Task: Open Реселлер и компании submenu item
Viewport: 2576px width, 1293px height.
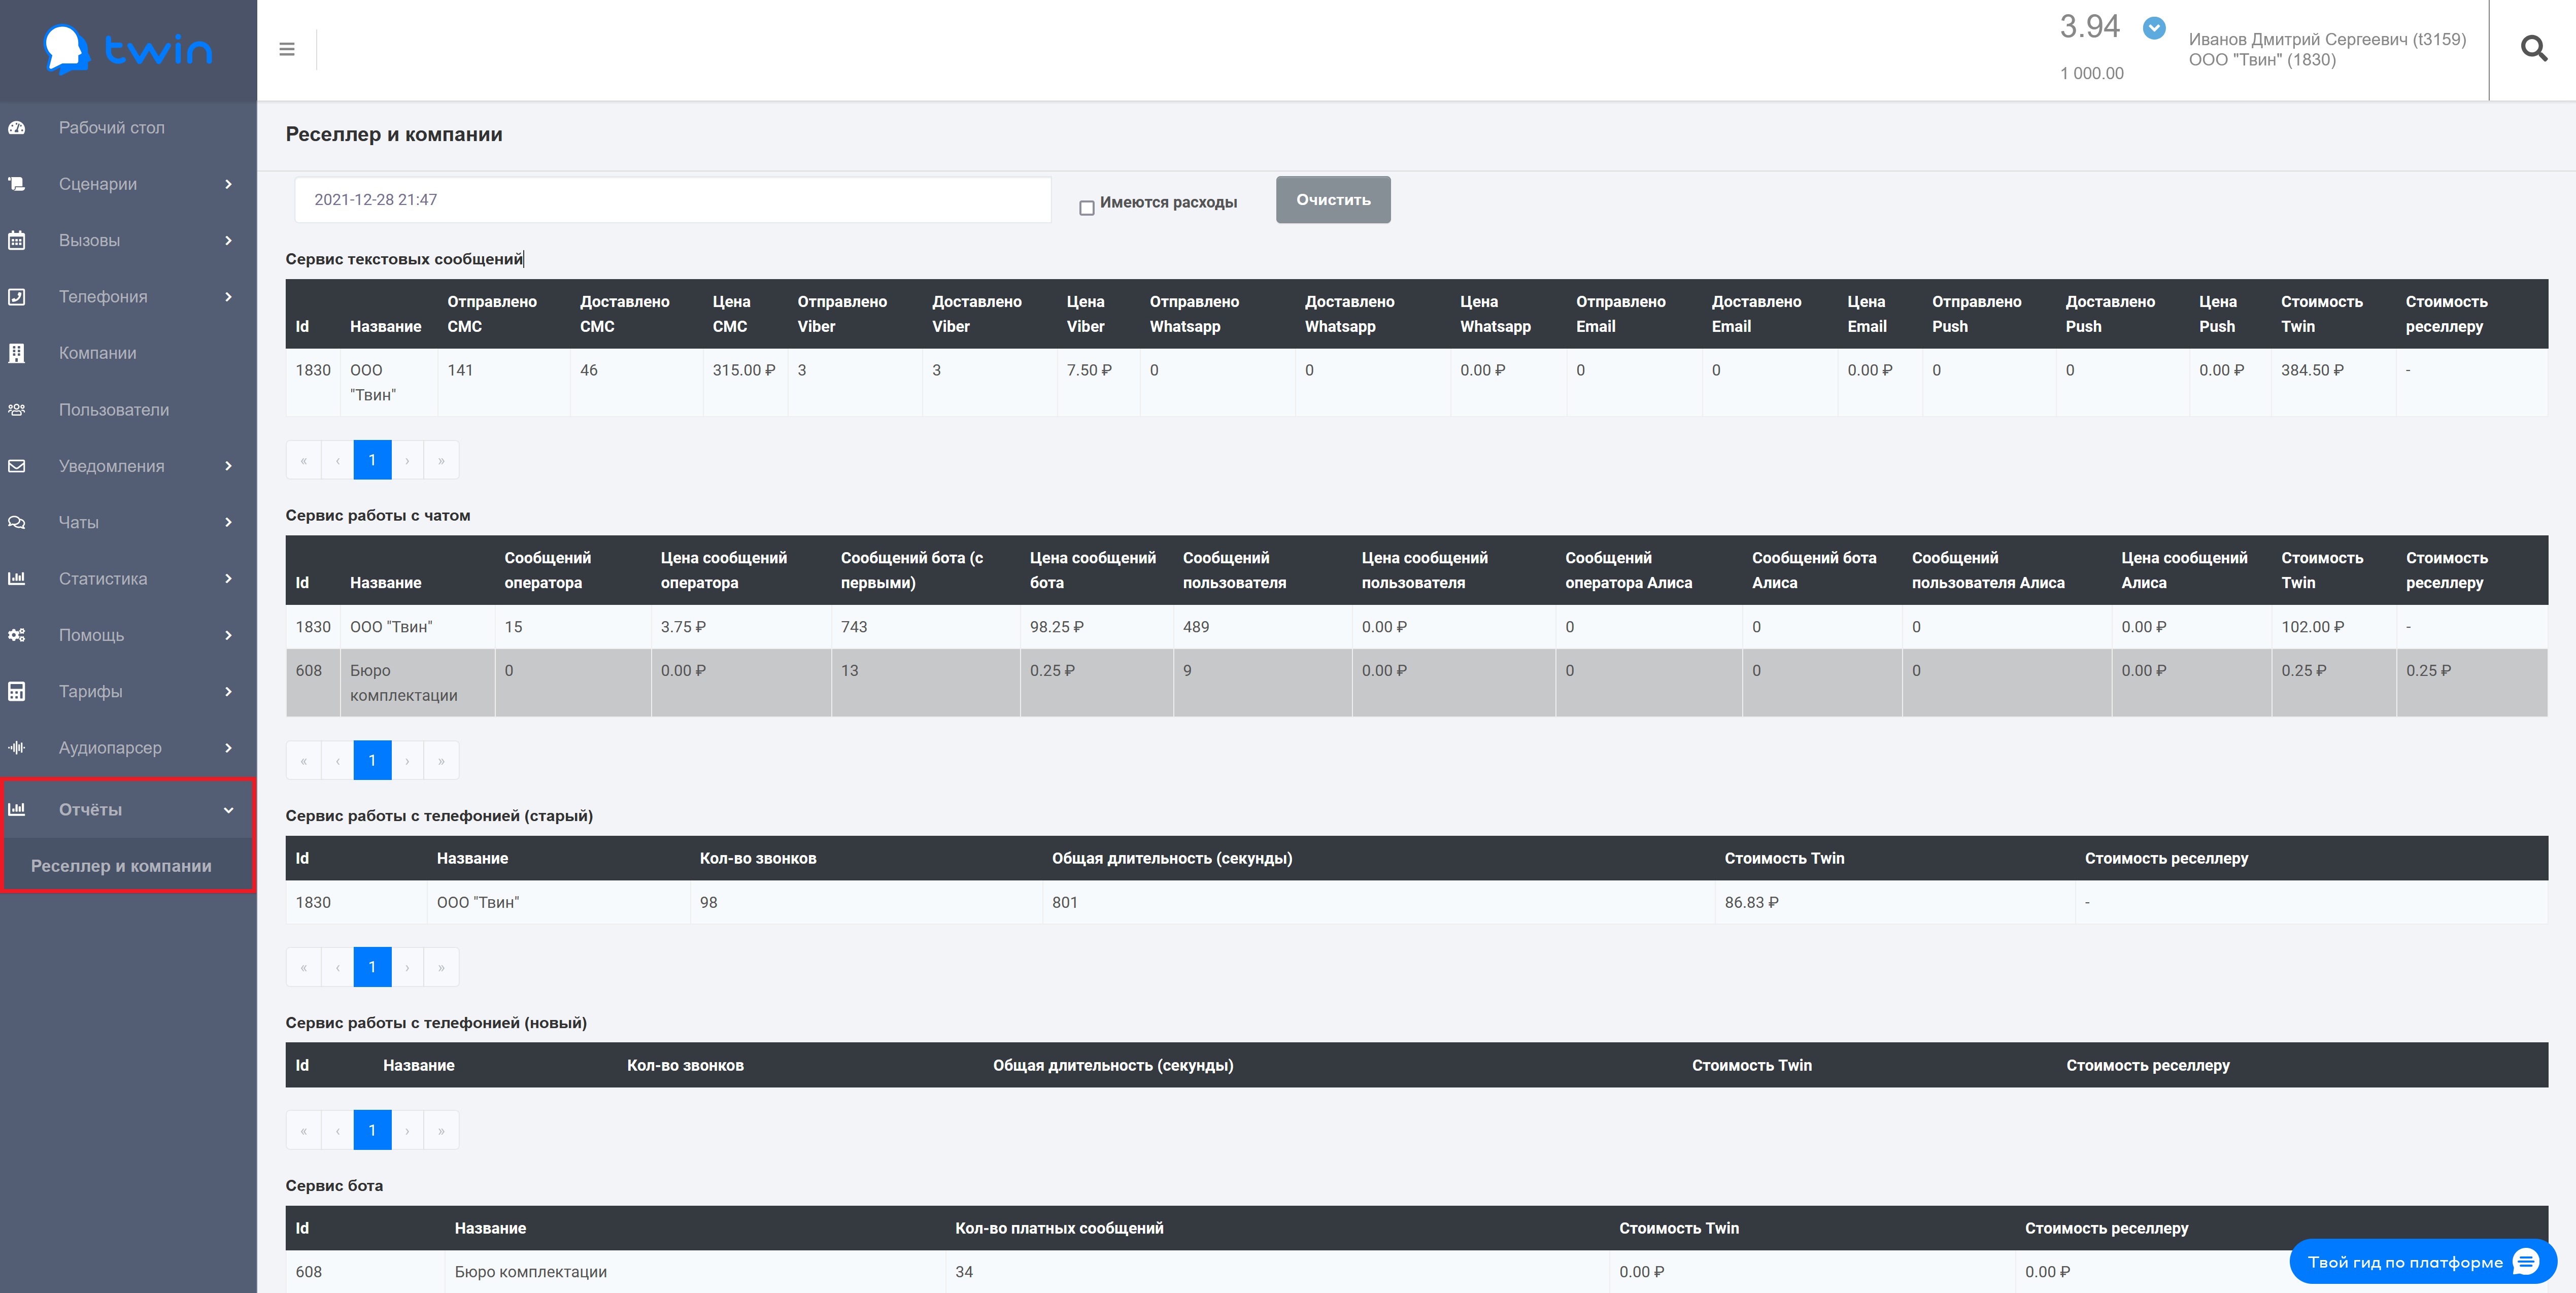Action: pos(121,866)
